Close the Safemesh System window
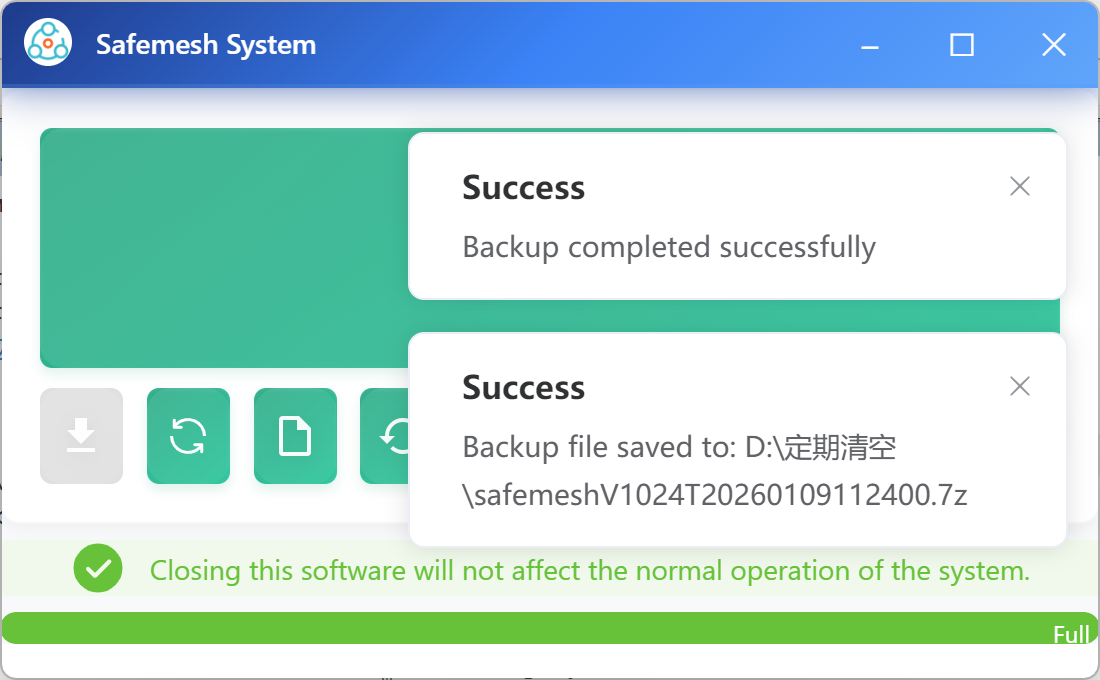 1053,45
